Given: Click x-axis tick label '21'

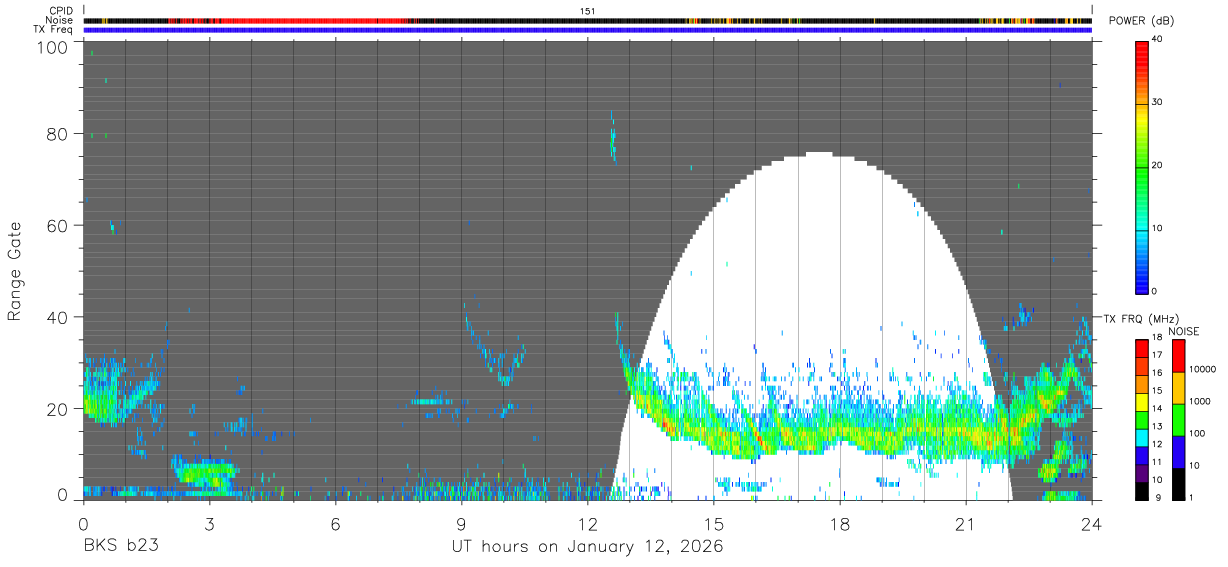Looking at the screenshot, I should click(966, 524).
